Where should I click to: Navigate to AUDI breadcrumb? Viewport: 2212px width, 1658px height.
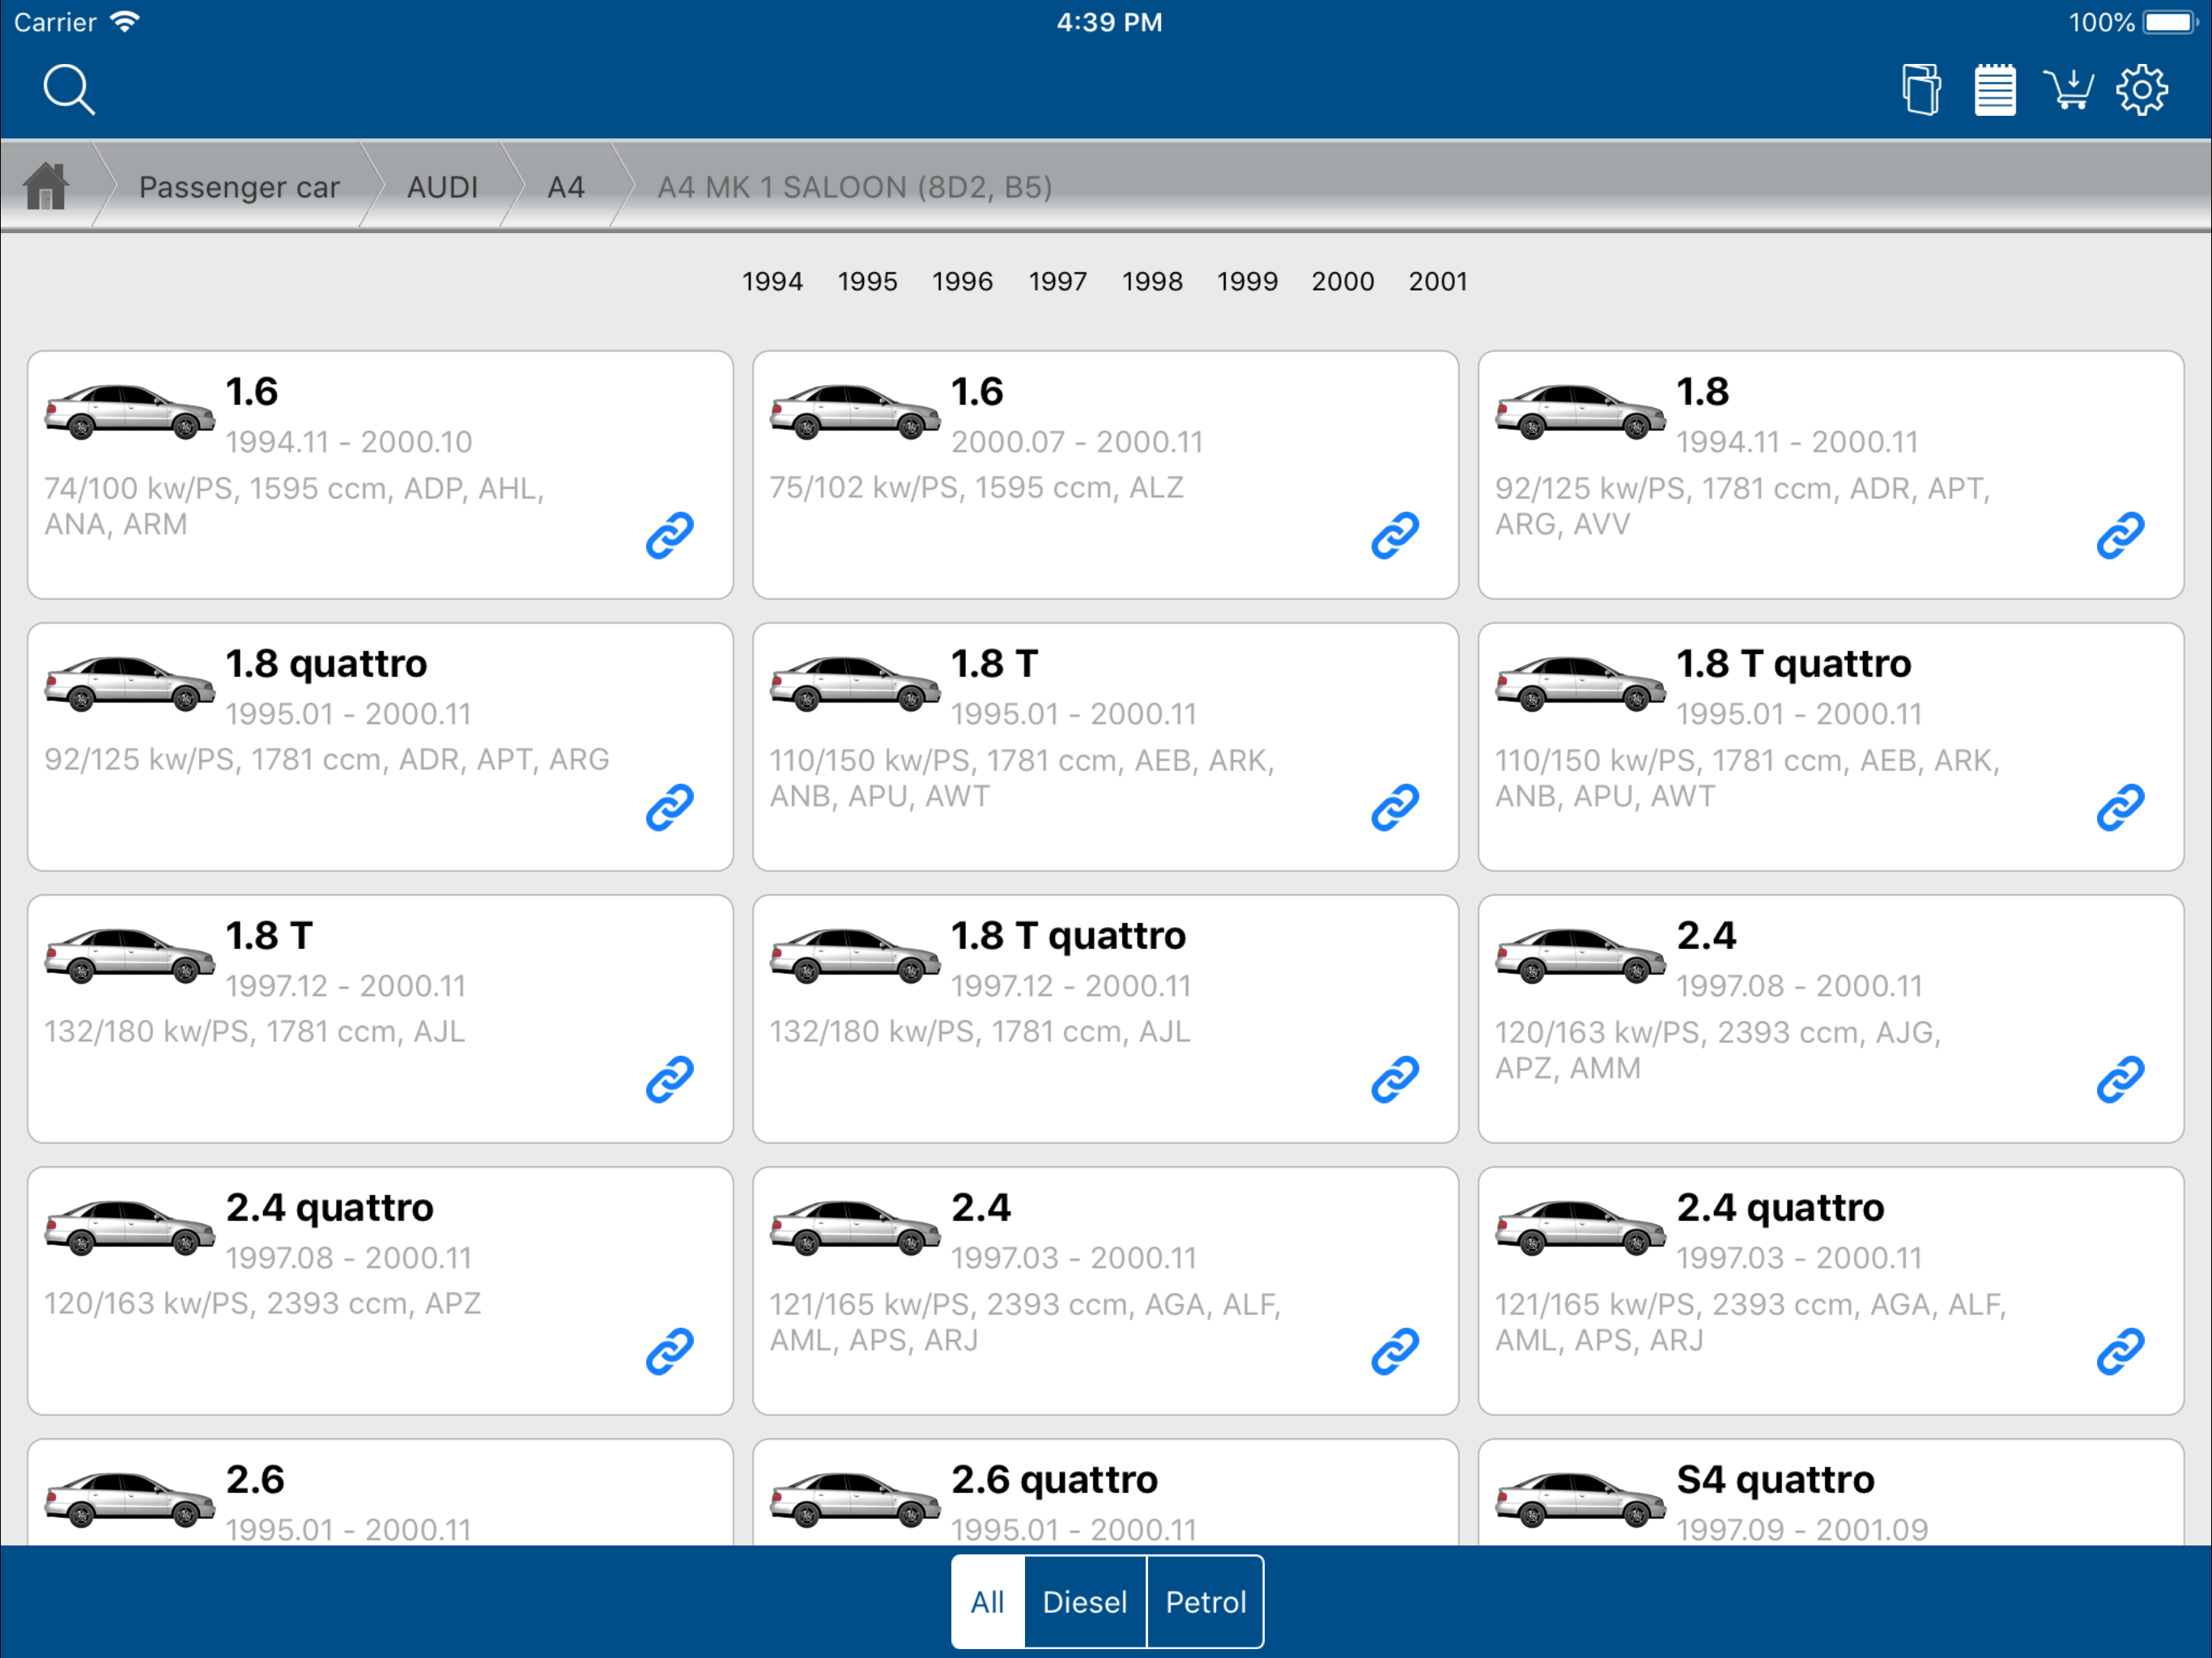click(x=442, y=187)
